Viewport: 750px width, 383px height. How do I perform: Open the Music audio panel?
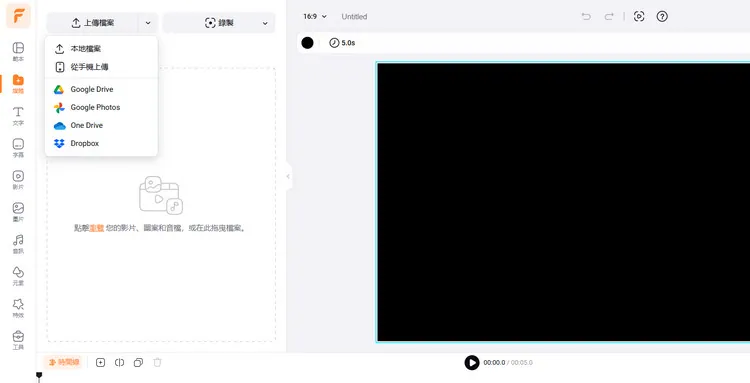(18, 244)
